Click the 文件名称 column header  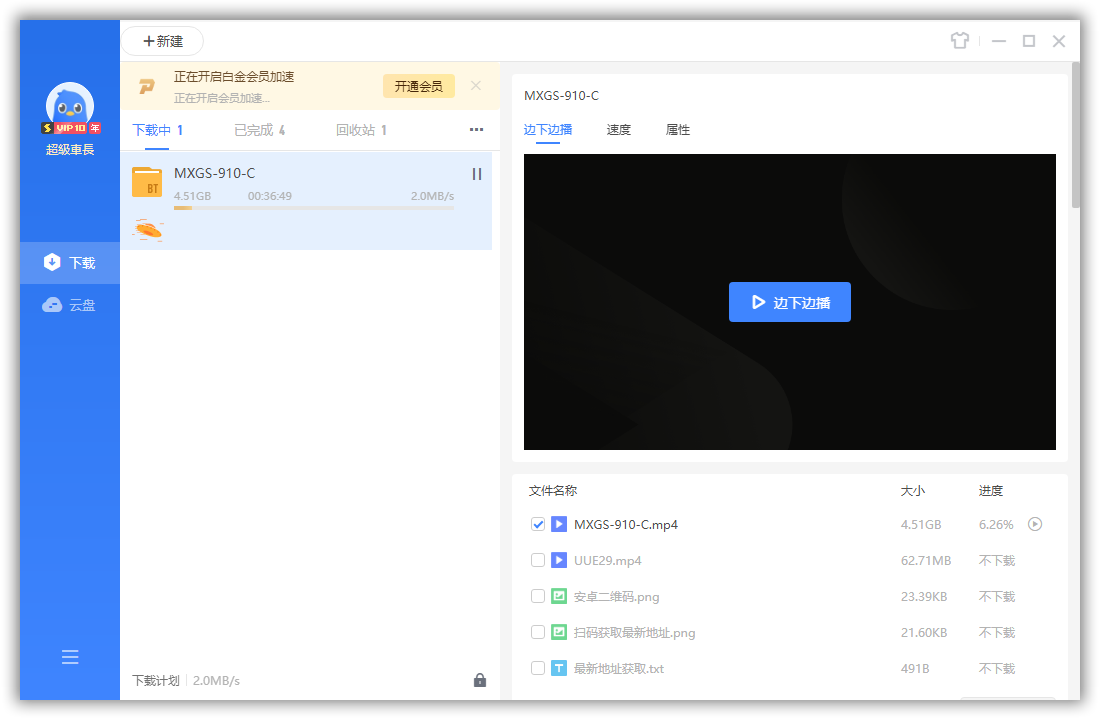[x=553, y=491]
